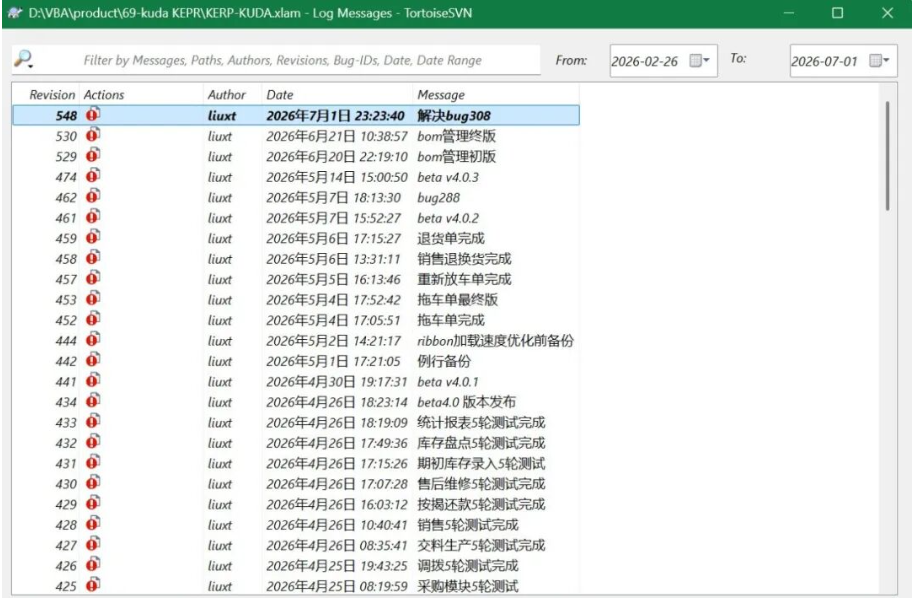Click the modified action icon for revision 434
The image size is (914, 602).
point(93,401)
